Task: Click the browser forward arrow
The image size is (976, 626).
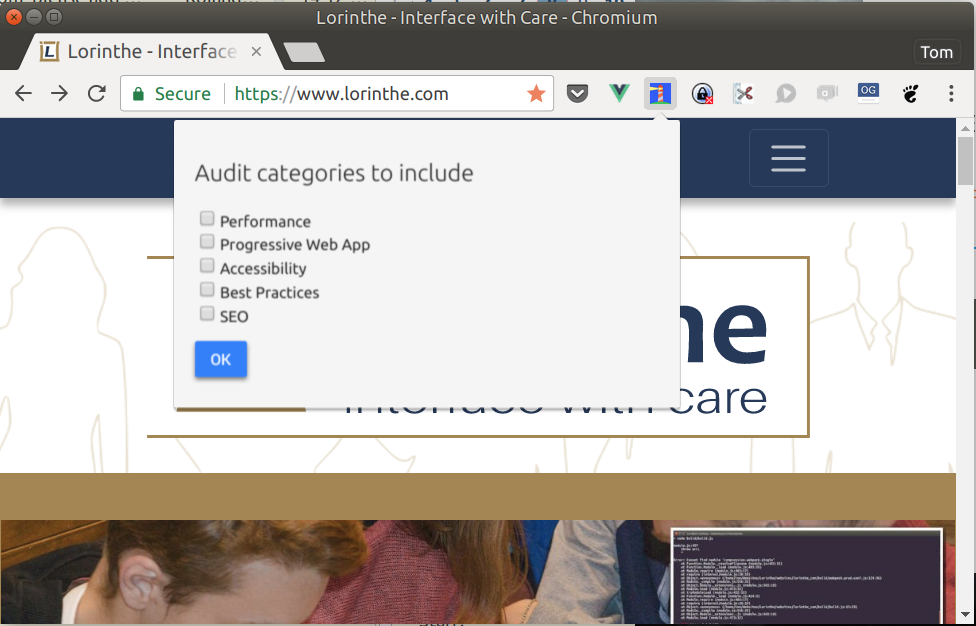Action: tap(60, 94)
